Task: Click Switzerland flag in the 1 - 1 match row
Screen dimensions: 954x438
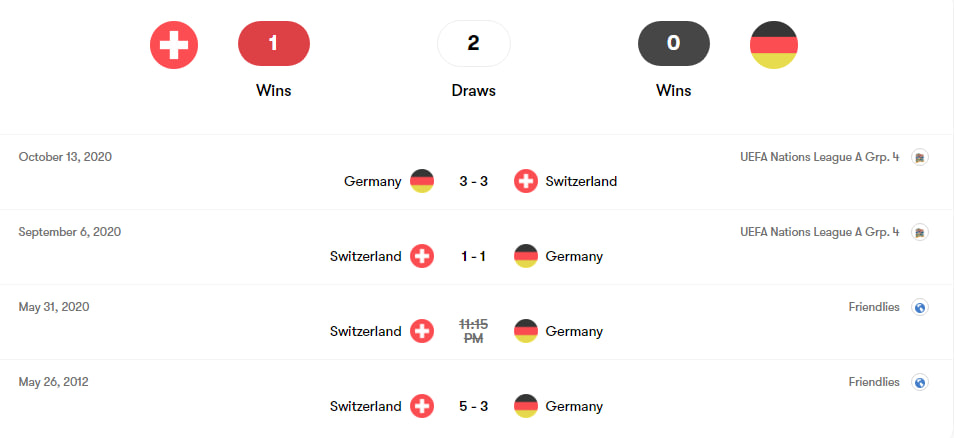Action: 422,256
